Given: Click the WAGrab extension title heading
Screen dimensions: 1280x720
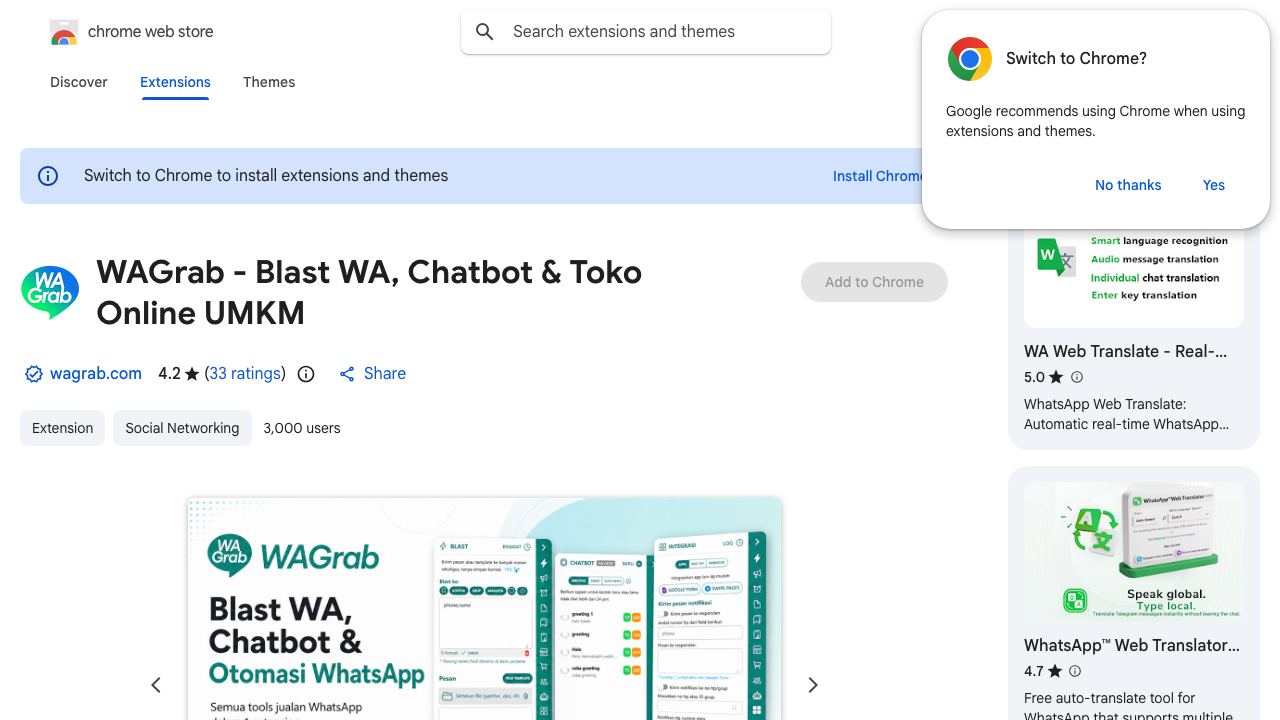Looking at the screenshot, I should tap(369, 292).
